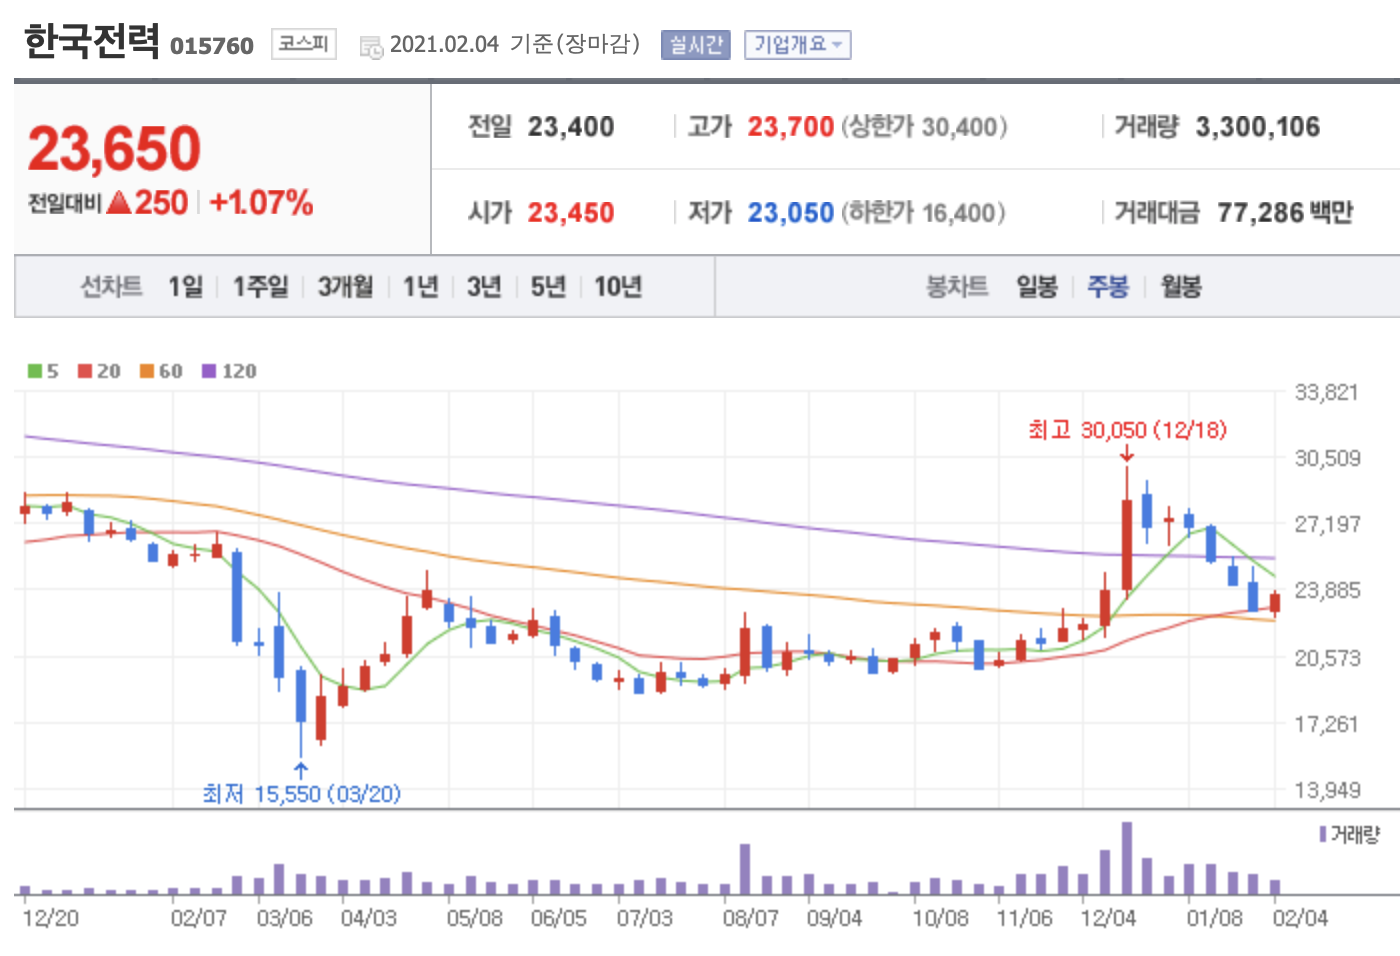Select the 1주일 line chart tab

point(260,287)
